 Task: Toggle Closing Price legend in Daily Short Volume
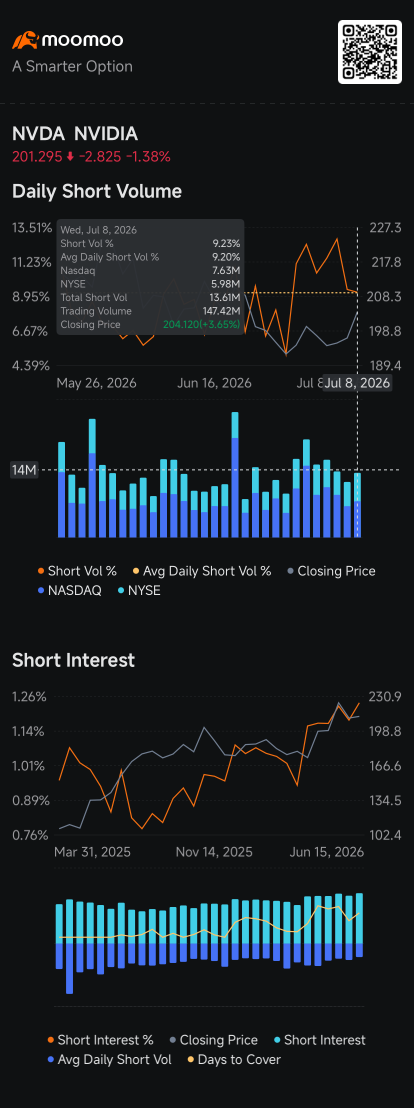click(x=331, y=571)
